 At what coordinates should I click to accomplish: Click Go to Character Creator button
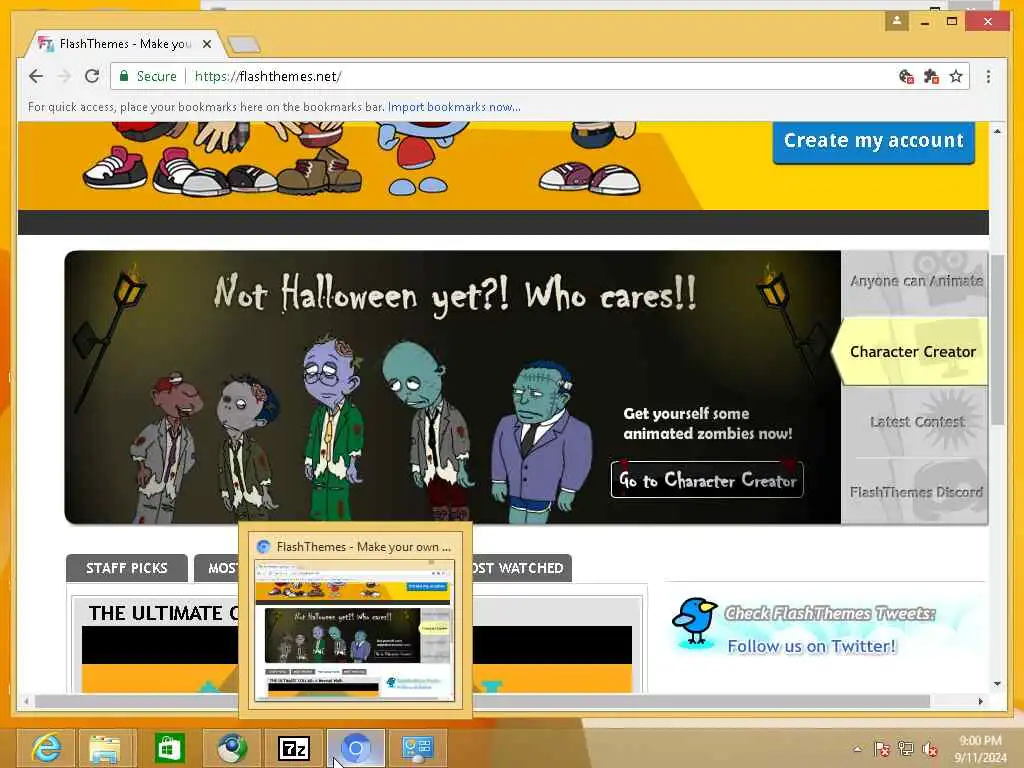tap(707, 480)
